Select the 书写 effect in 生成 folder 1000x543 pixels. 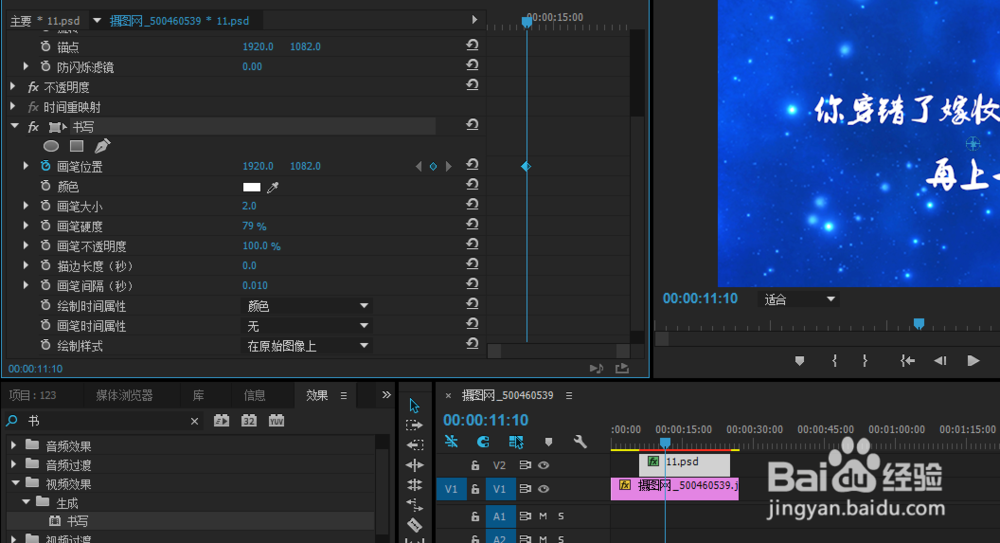coord(78,521)
